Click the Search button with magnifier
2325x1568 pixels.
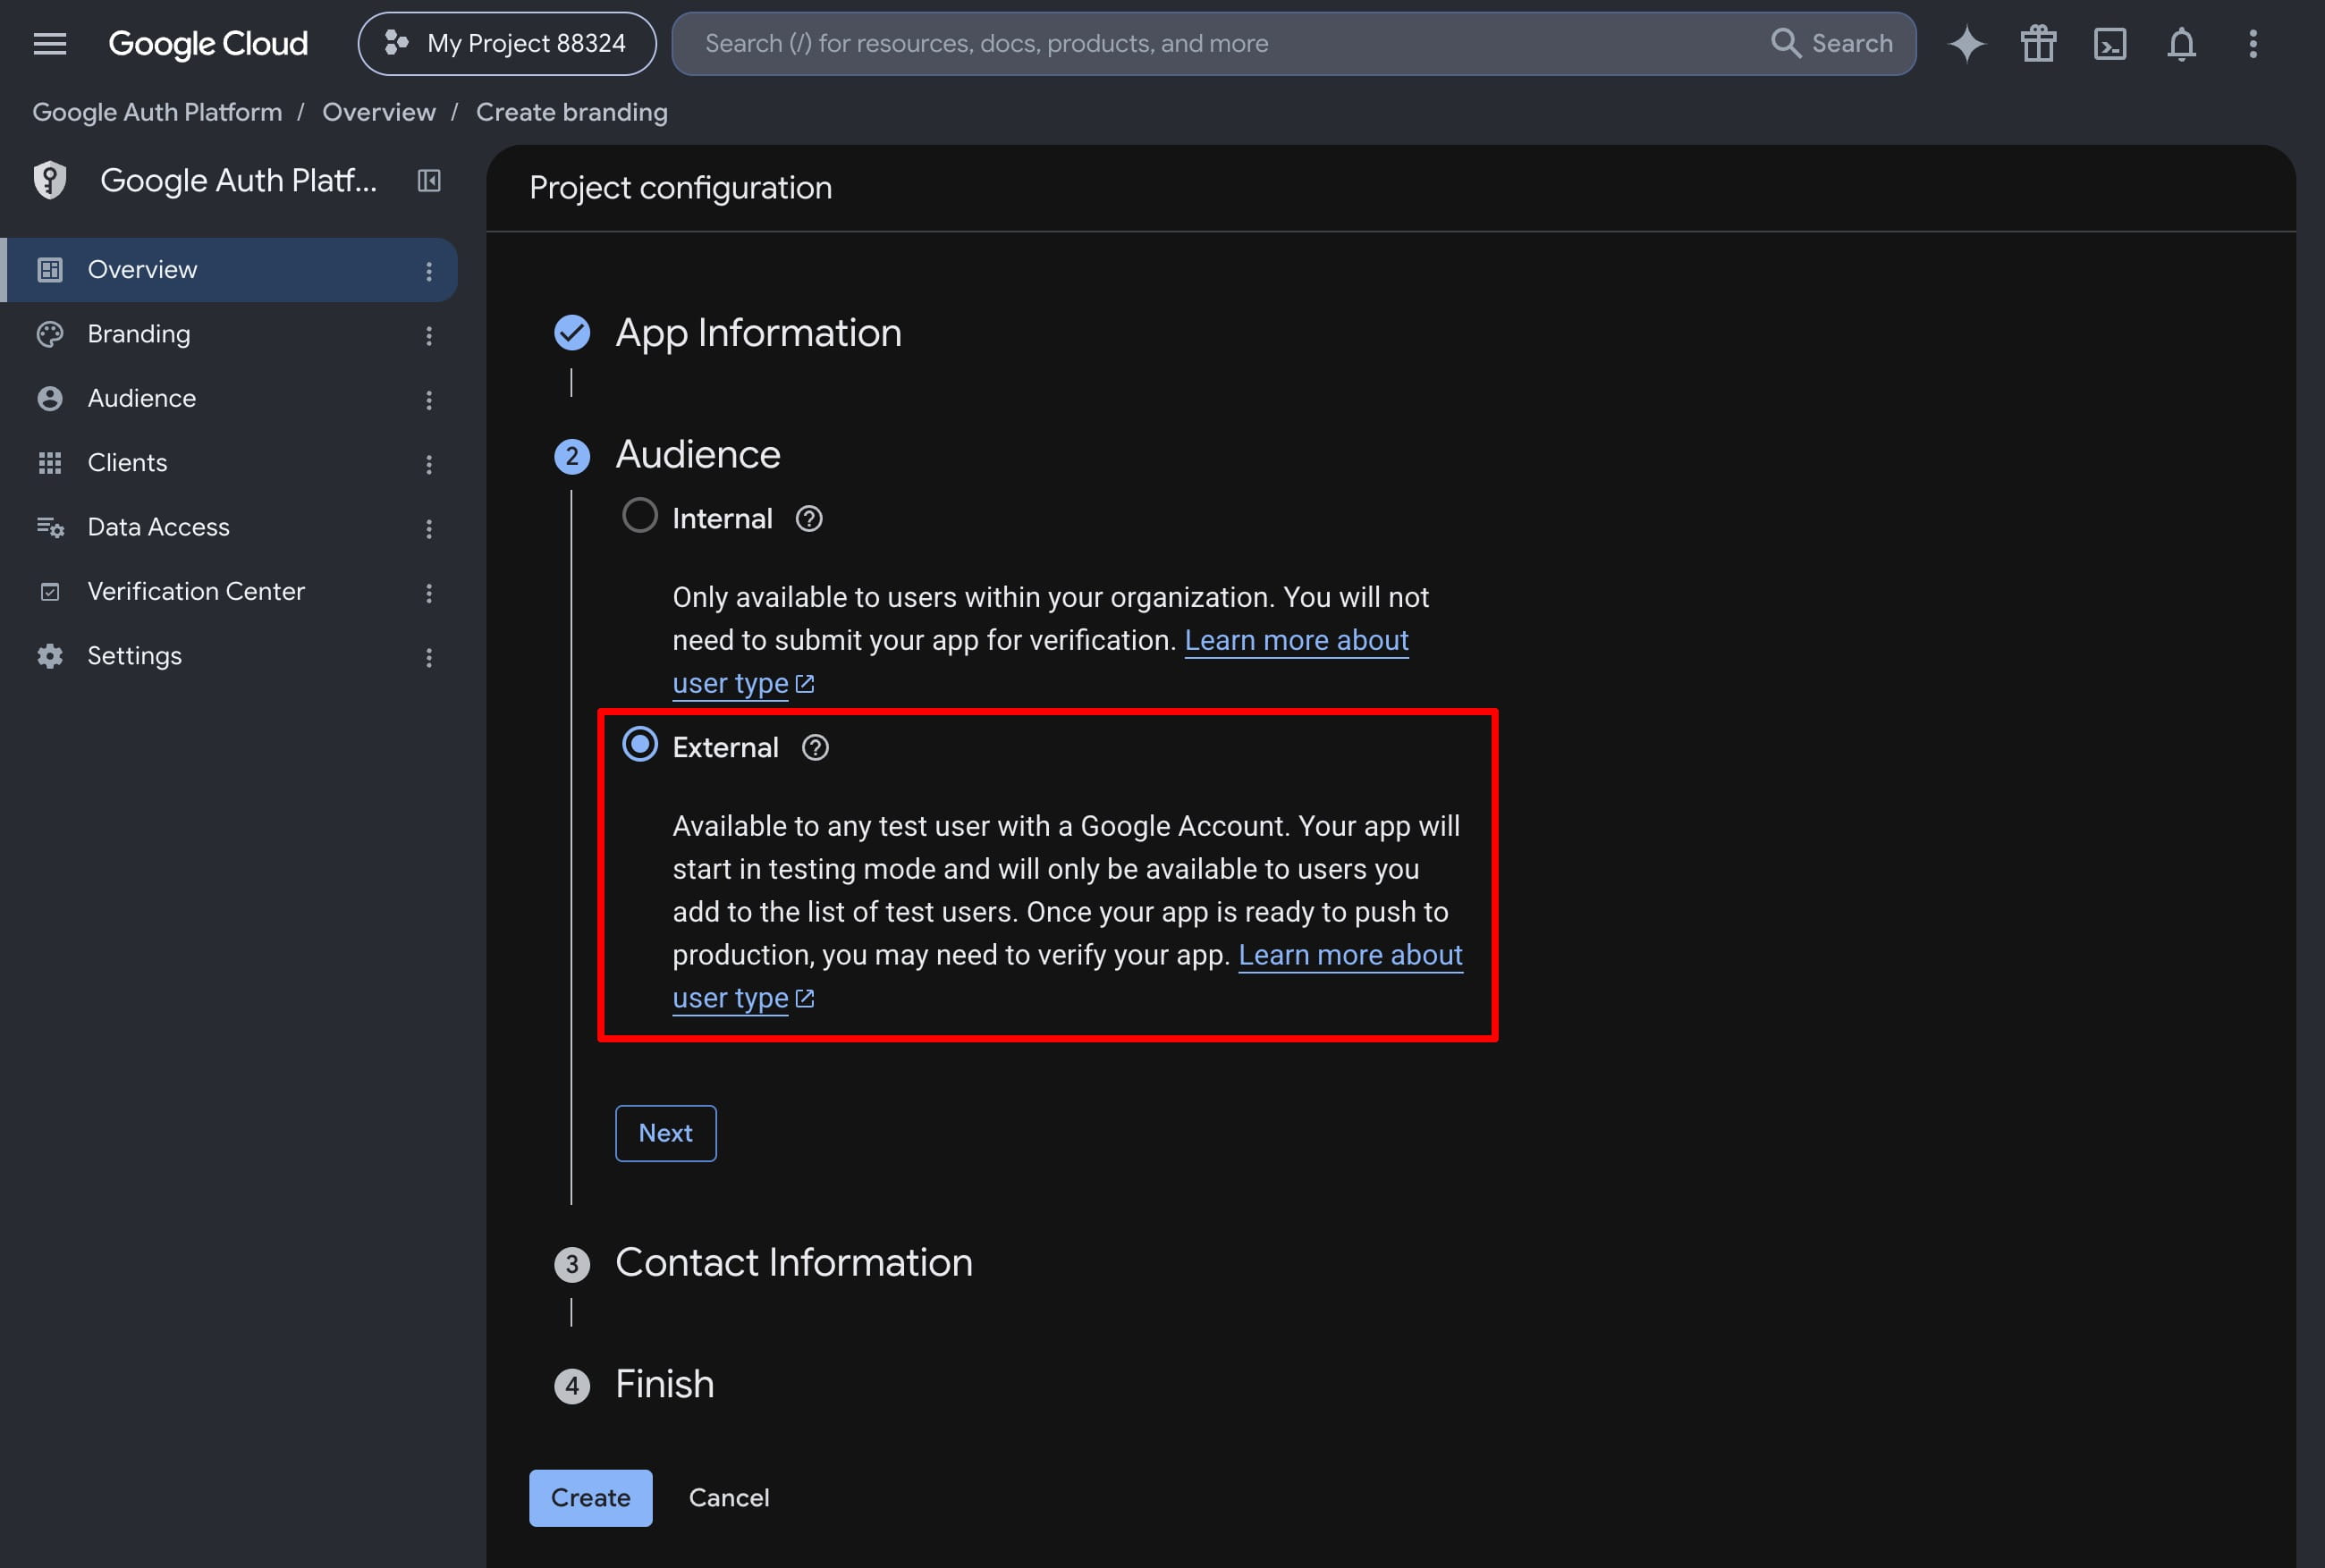pyautogui.click(x=1831, y=44)
